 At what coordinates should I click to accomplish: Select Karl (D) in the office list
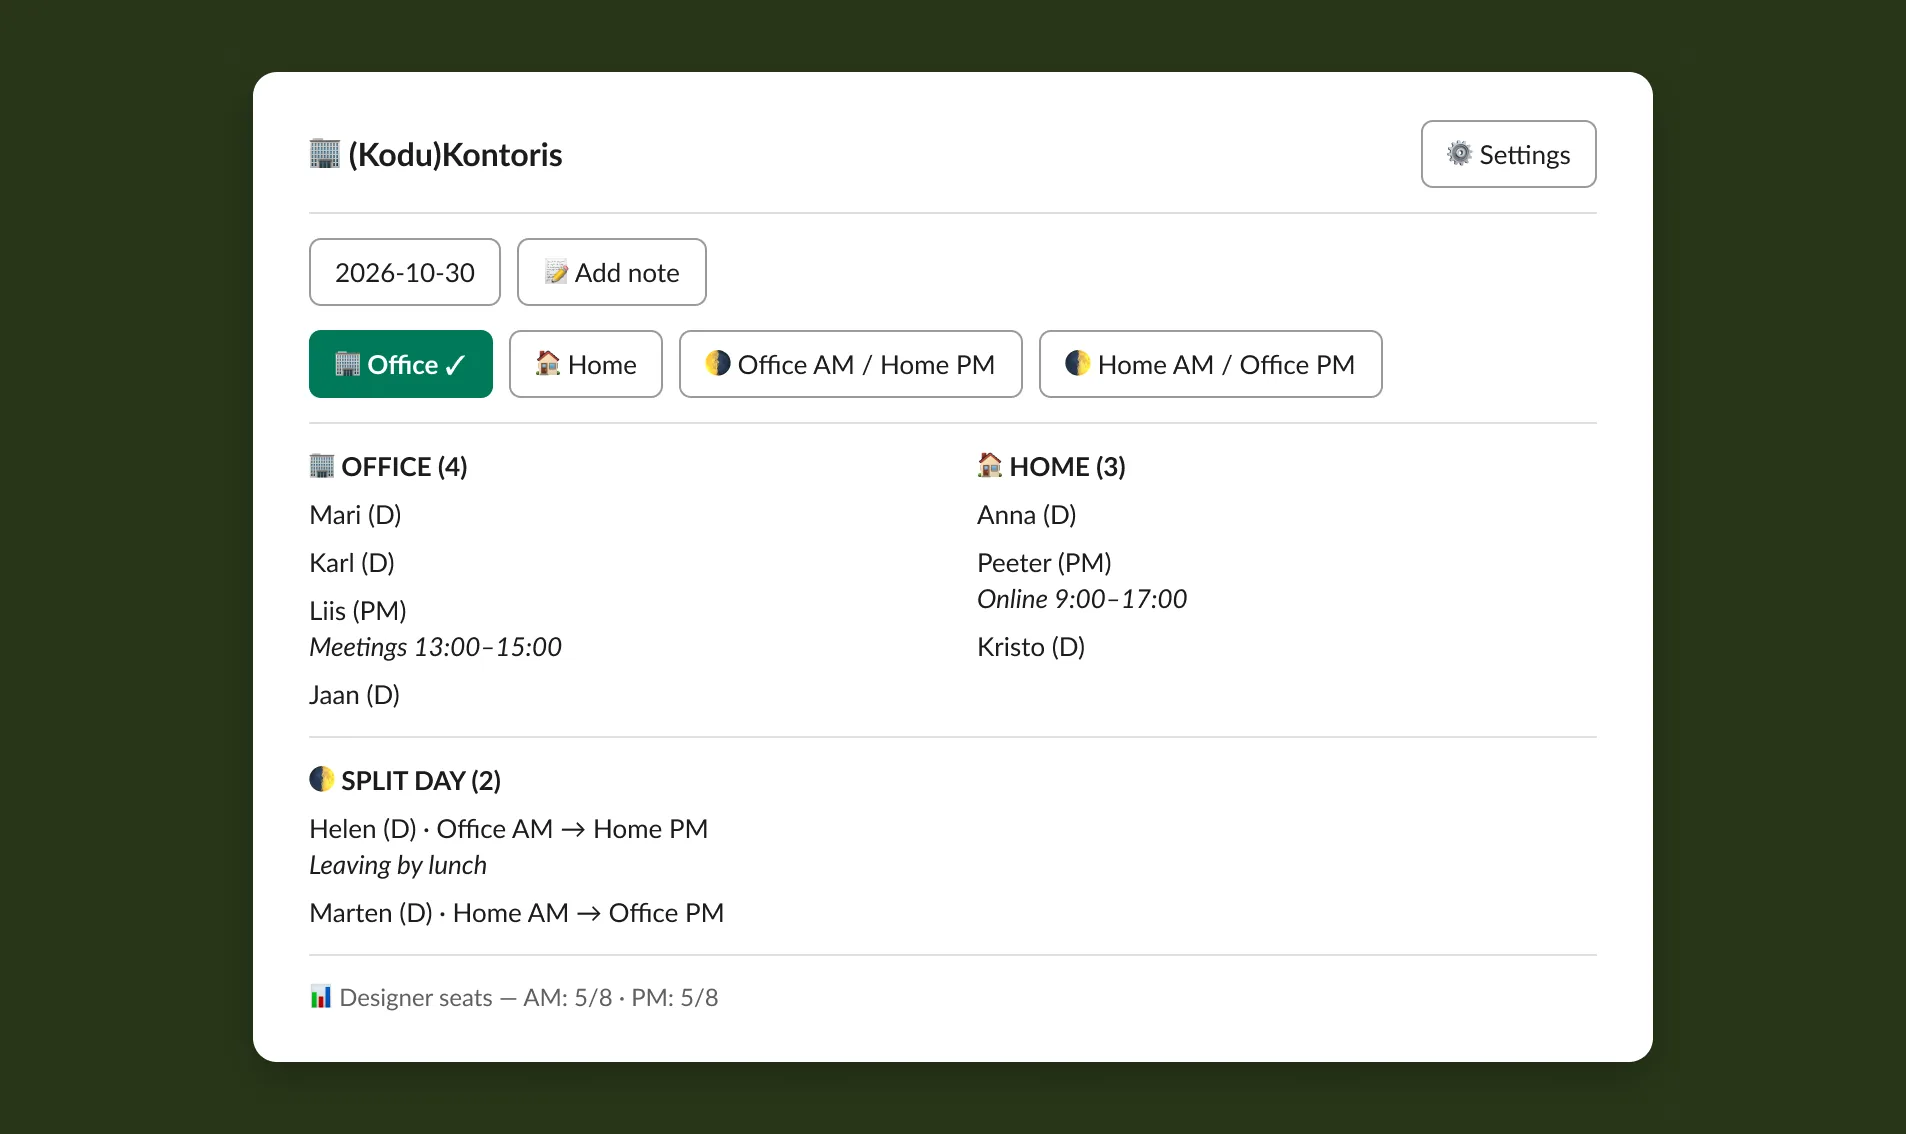352,563
